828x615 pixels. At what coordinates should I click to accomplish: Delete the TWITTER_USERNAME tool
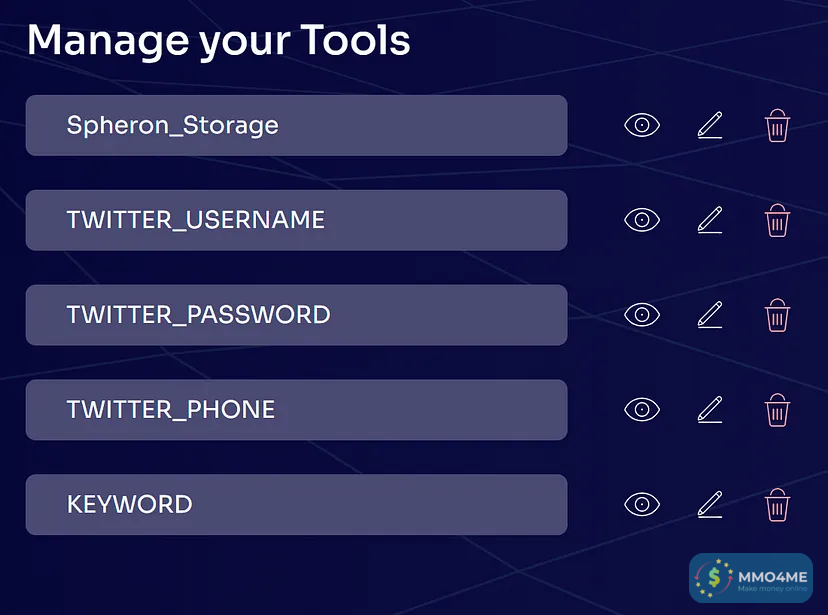click(x=777, y=220)
